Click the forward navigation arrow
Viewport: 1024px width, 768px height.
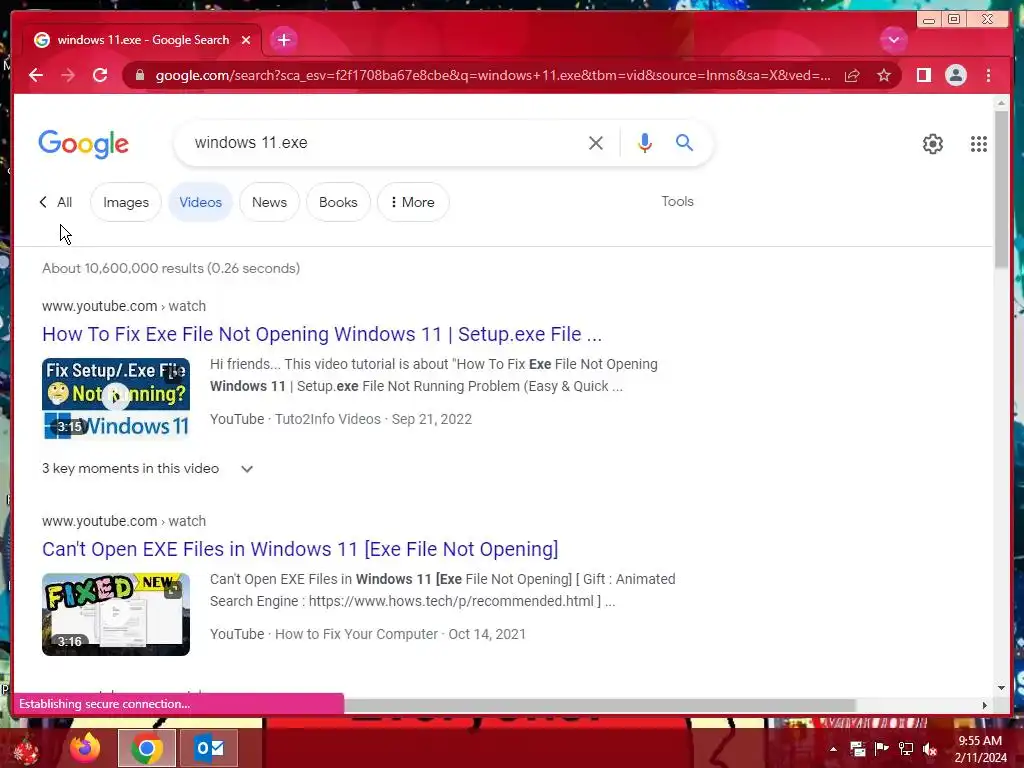(68, 75)
